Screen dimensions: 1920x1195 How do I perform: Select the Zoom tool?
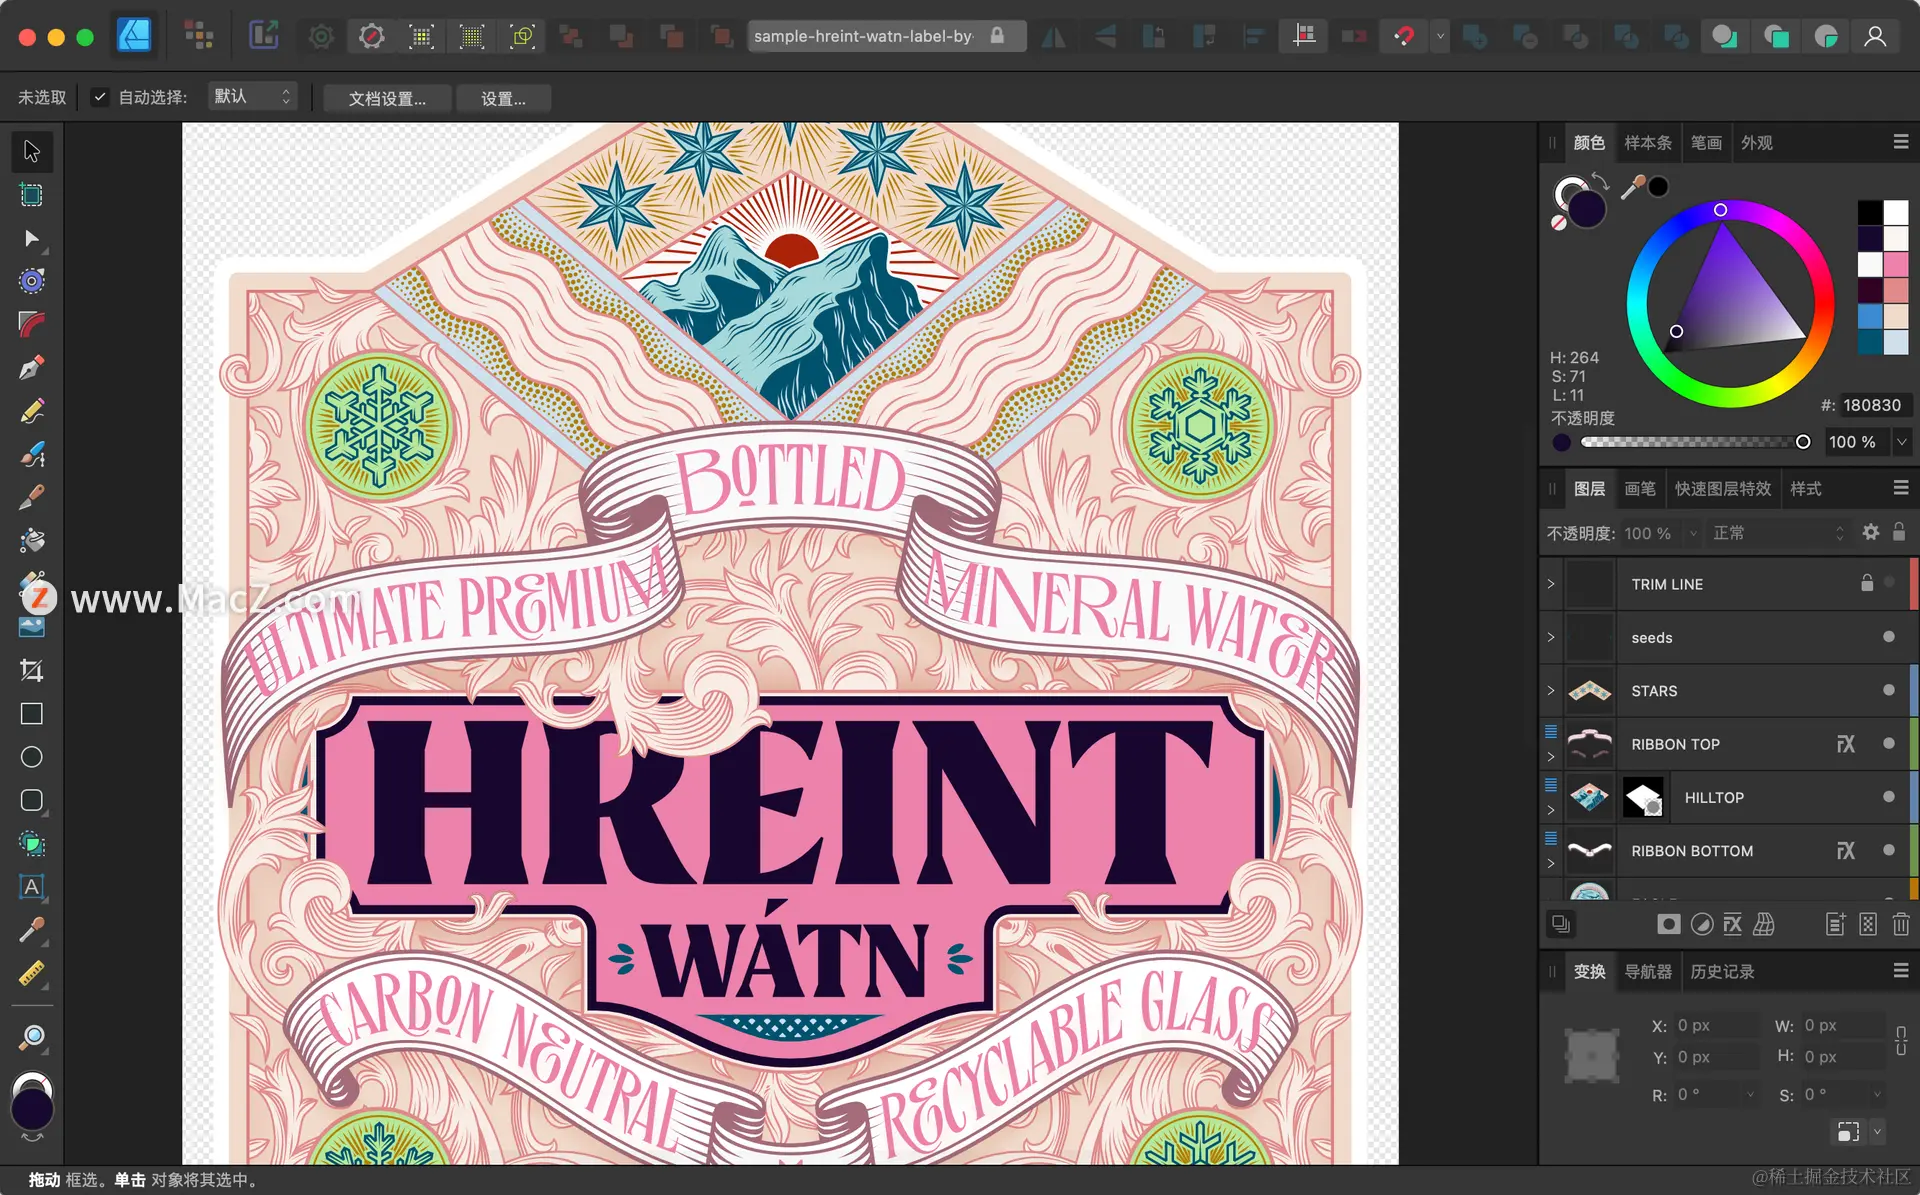pyautogui.click(x=31, y=1037)
